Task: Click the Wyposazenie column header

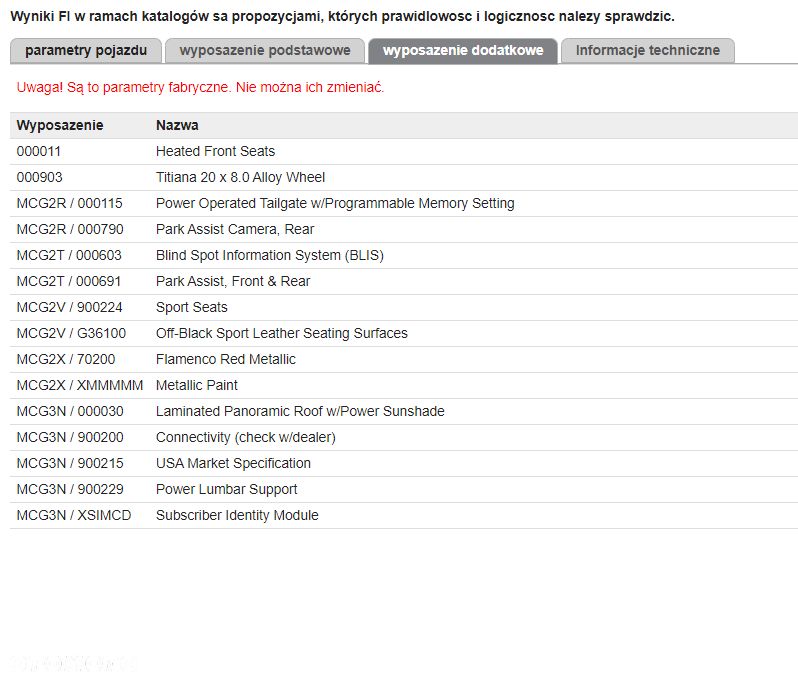Action: pyautogui.click(x=60, y=125)
